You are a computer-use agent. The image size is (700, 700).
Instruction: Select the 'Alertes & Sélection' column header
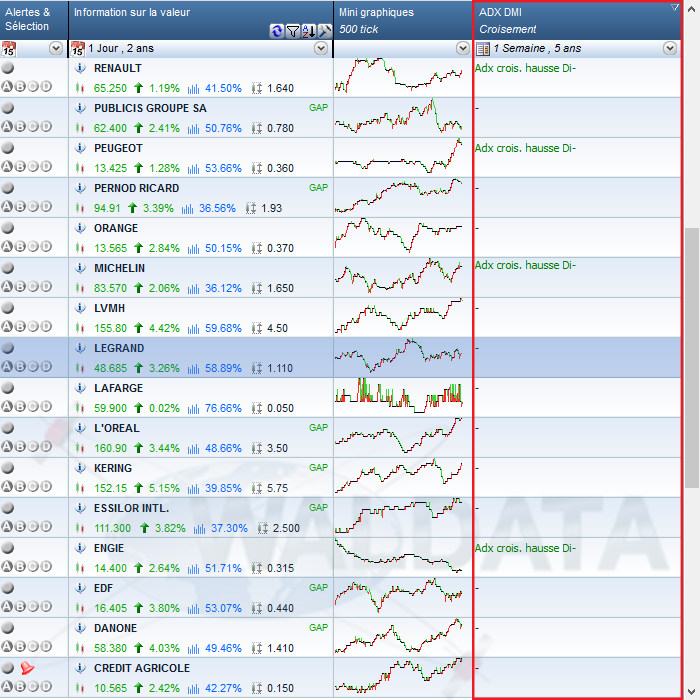point(34,20)
